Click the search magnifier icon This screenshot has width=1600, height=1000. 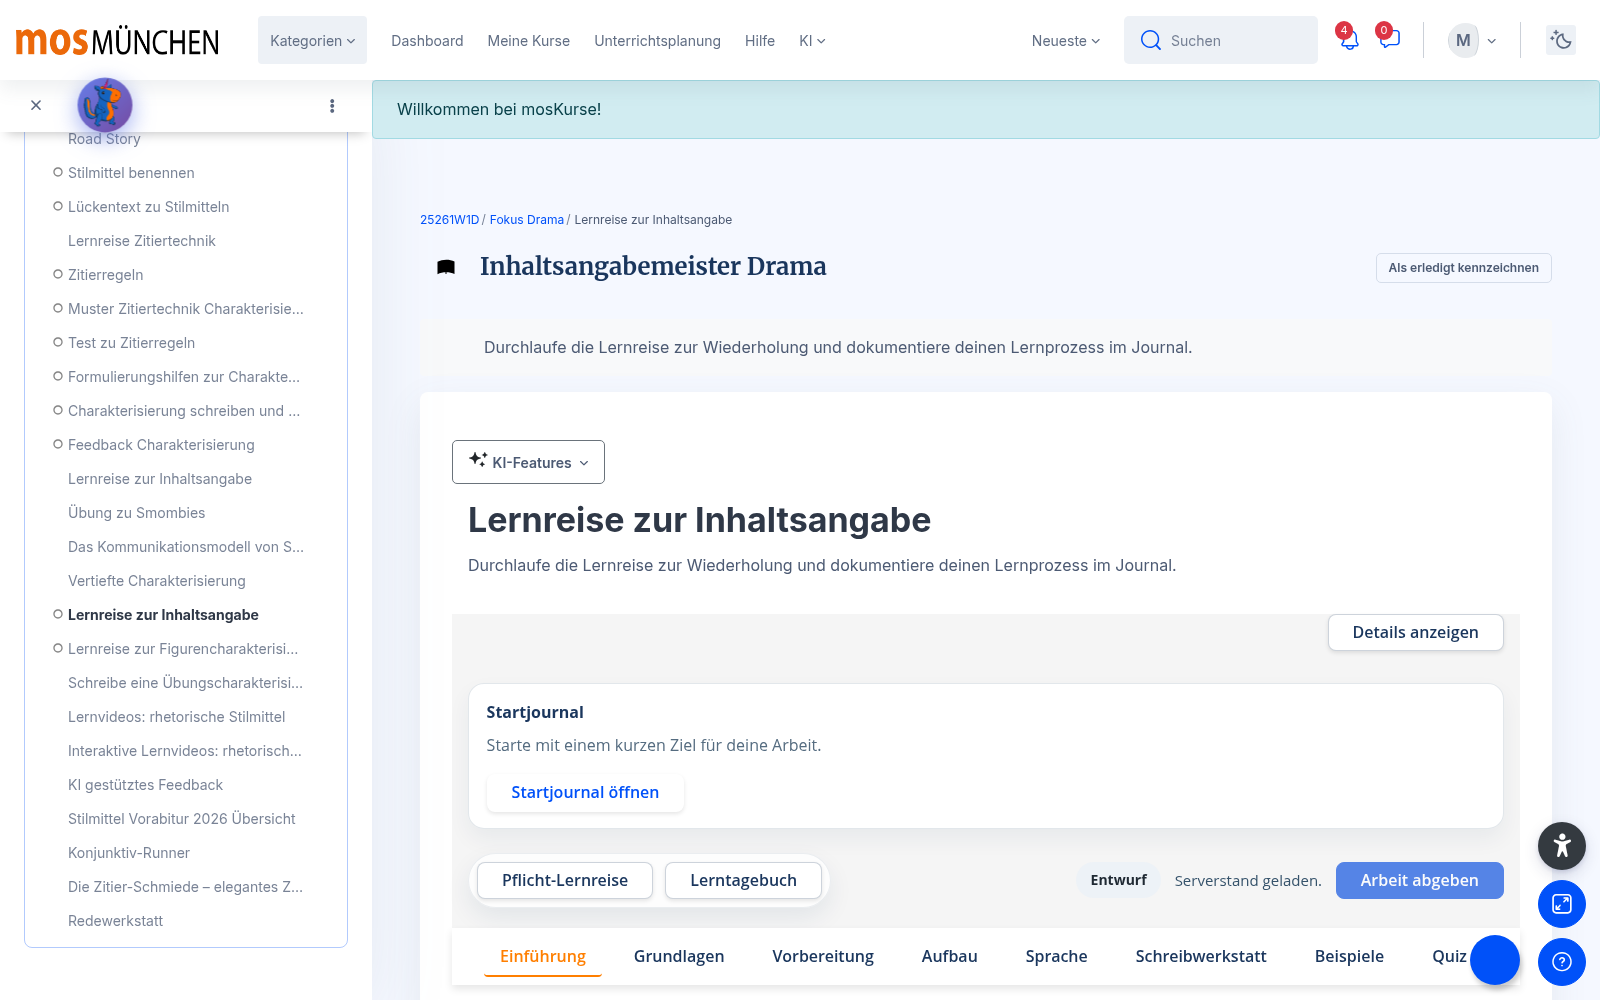point(1151,40)
